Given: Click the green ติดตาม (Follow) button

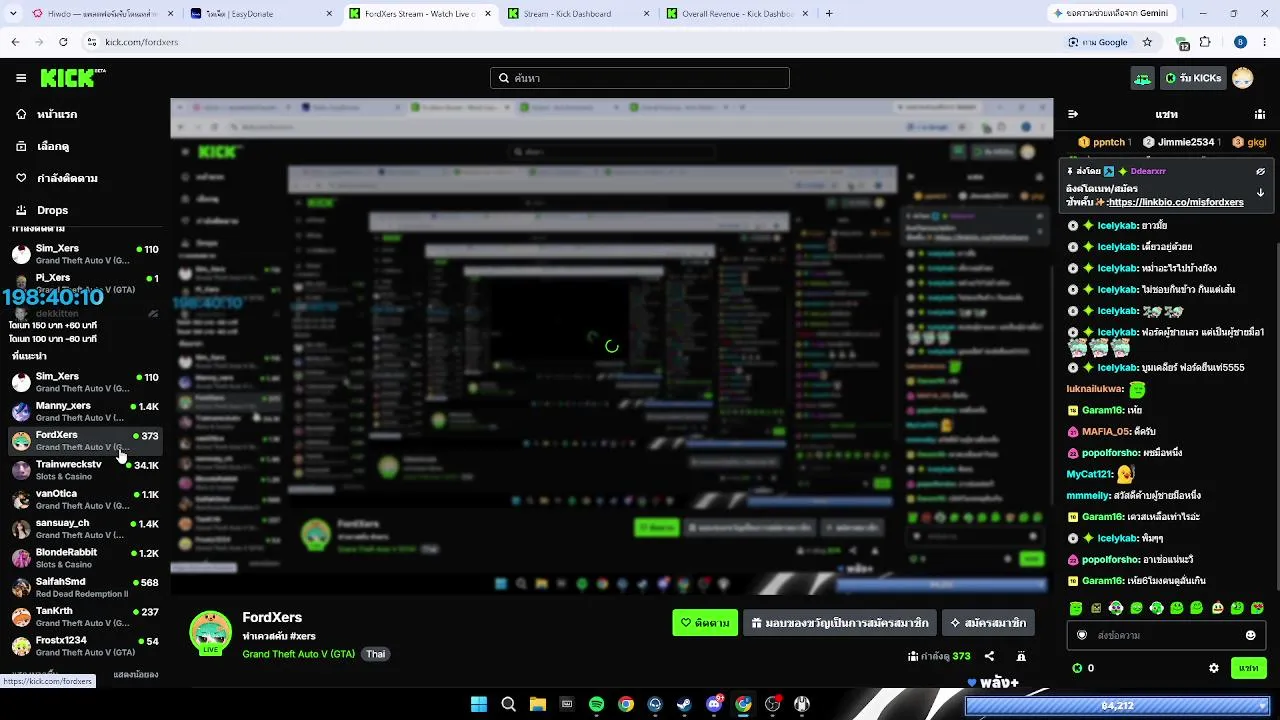Looking at the screenshot, I should [x=705, y=623].
